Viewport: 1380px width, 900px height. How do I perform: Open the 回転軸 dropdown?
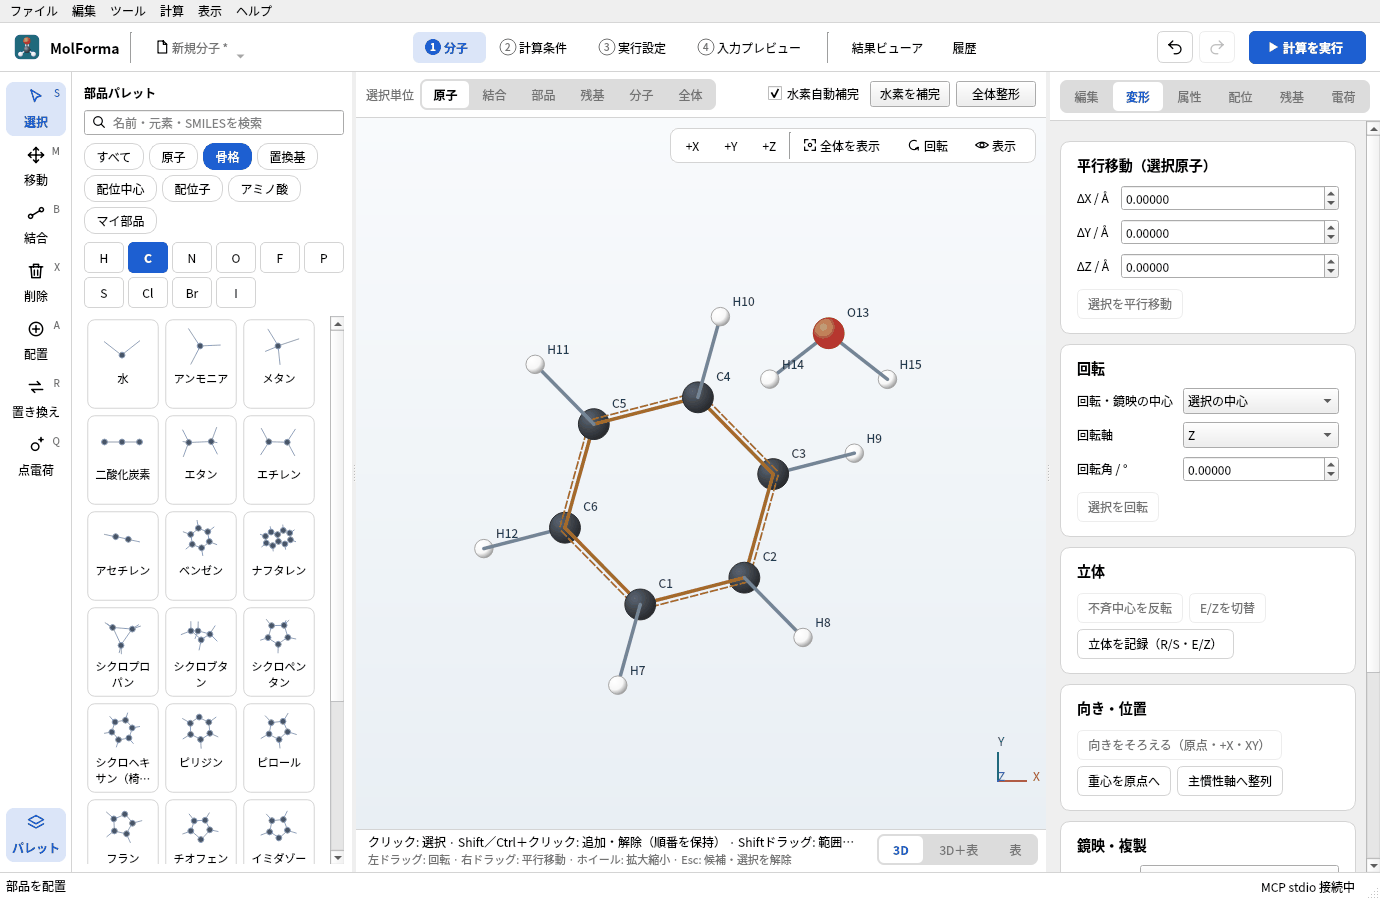[1260, 435]
